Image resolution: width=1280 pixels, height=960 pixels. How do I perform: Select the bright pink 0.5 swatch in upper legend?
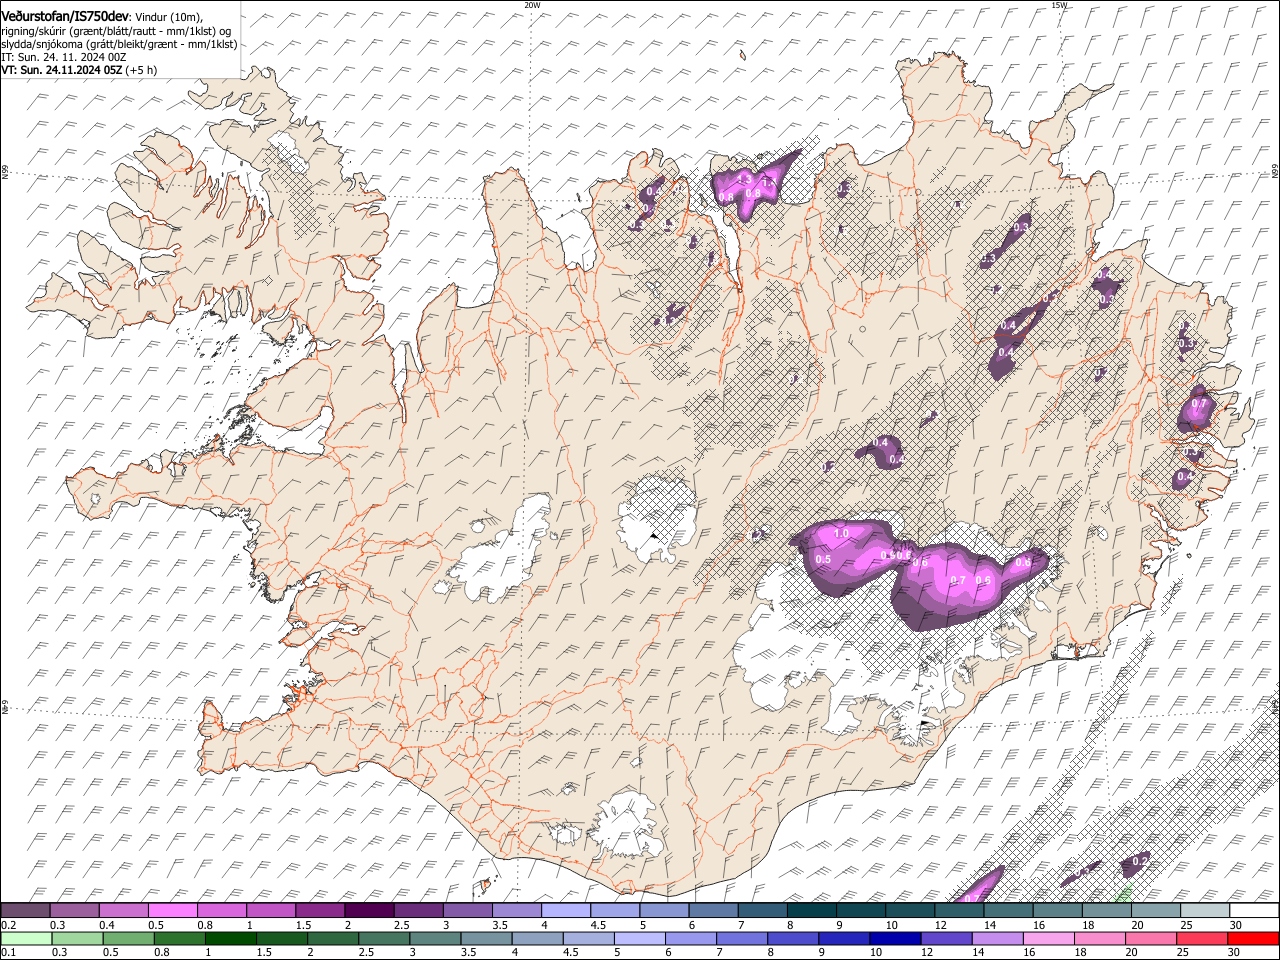(173, 910)
